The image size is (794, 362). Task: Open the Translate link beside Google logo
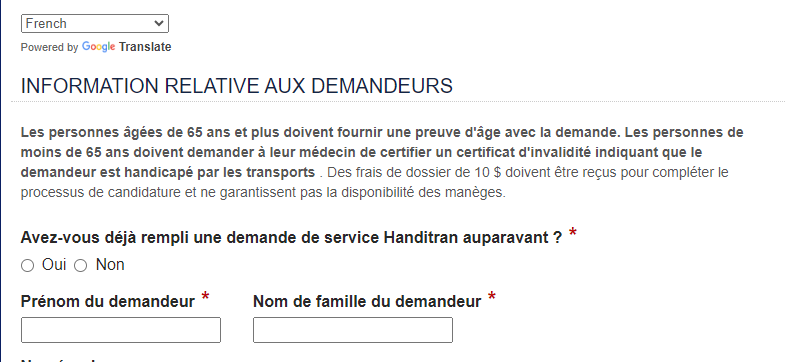(145, 47)
